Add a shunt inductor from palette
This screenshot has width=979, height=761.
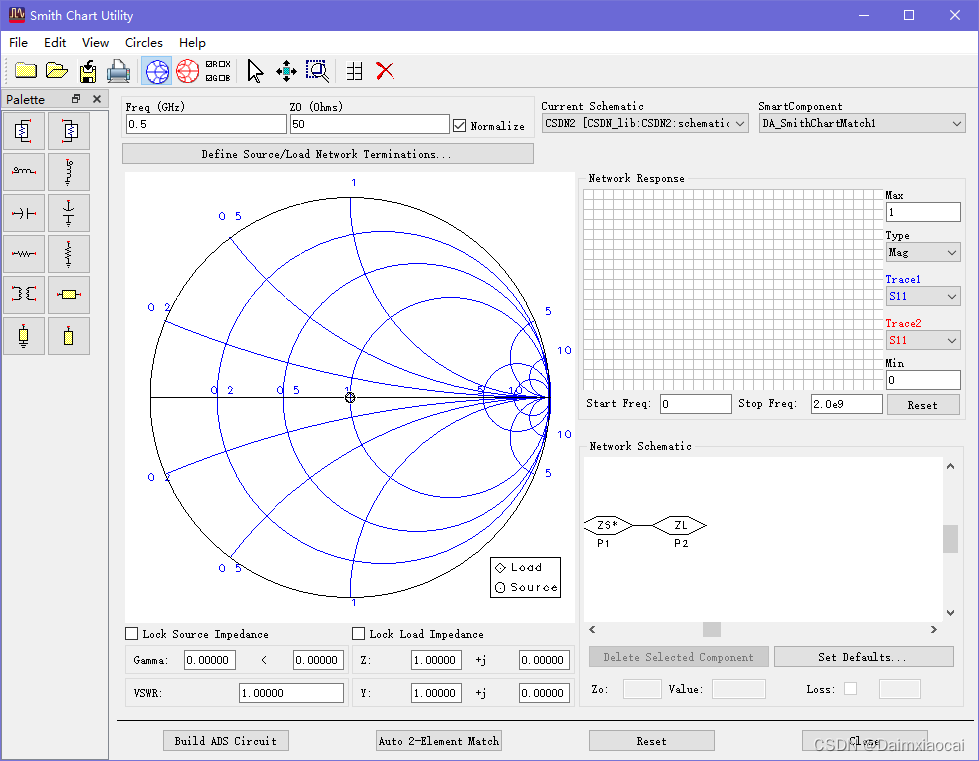tap(69, 172)
